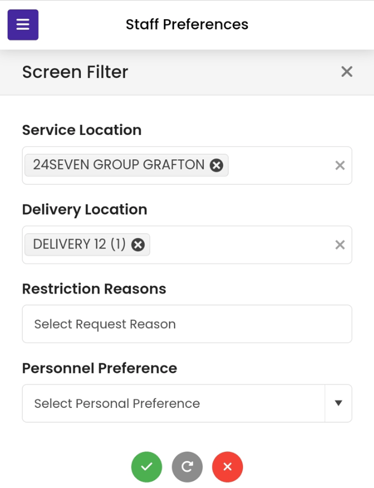This screenshot has height=488, width=374.
Task: Remove the DELIVERY 12 (1) chip
Action: coord(138,245)
